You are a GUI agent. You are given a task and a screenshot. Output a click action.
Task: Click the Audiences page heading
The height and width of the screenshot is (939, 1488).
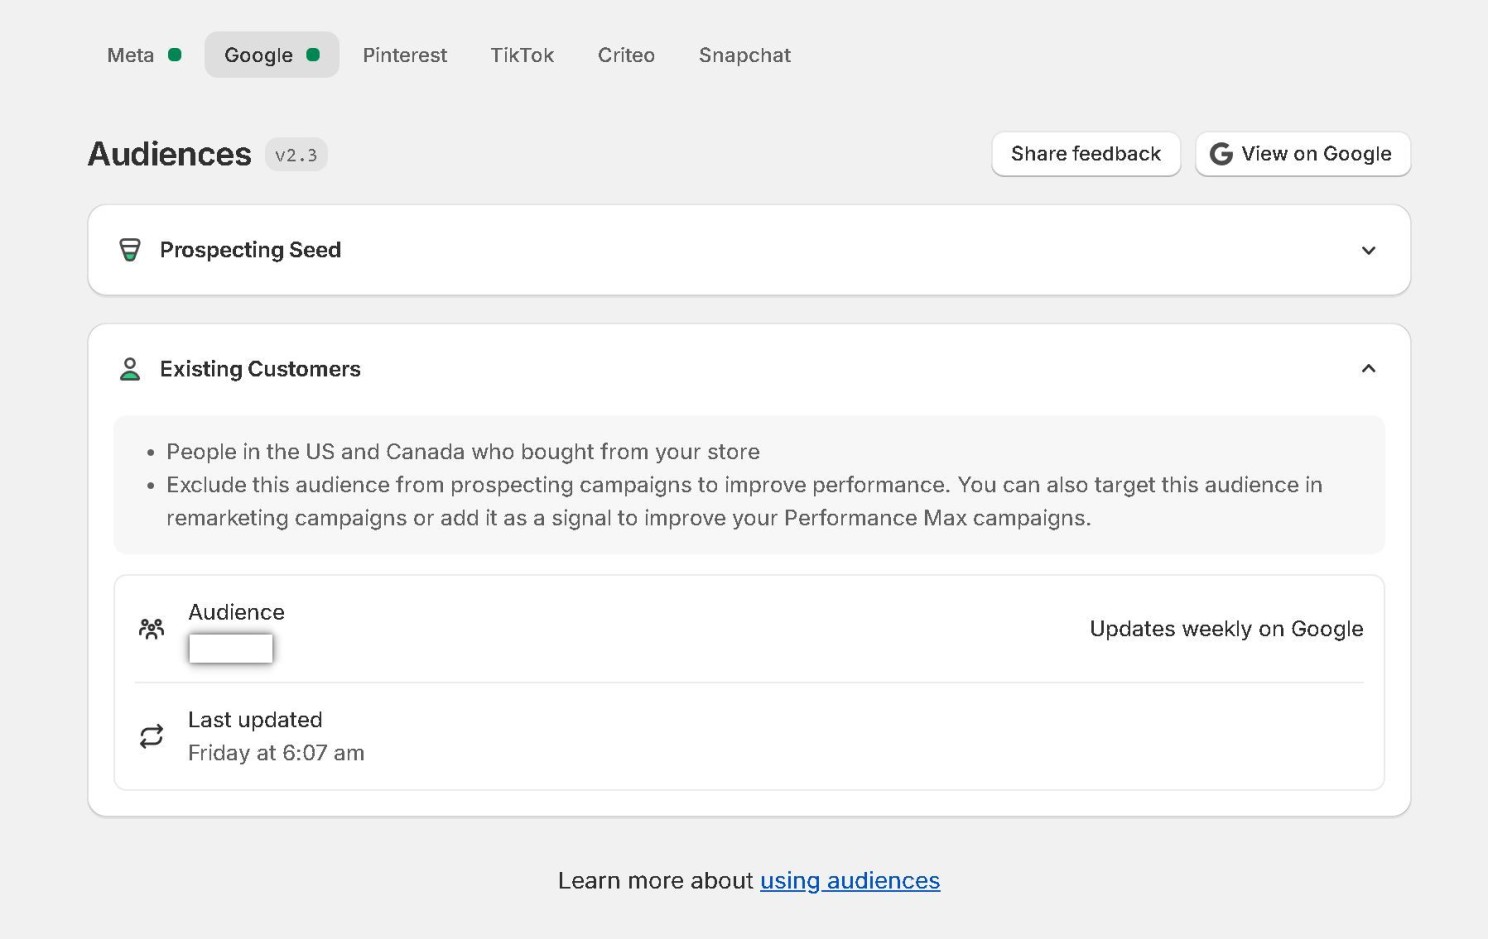(170, 154)
